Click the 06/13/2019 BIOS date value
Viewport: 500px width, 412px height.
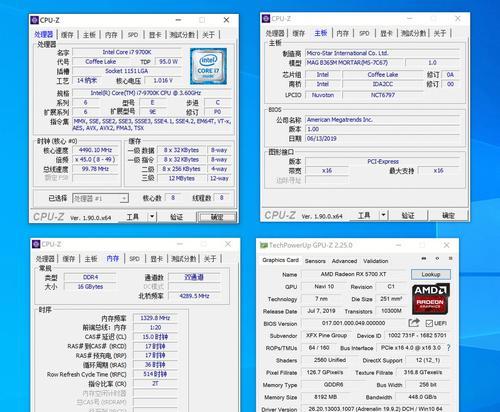pyautogui.click(x=382, y=138)
